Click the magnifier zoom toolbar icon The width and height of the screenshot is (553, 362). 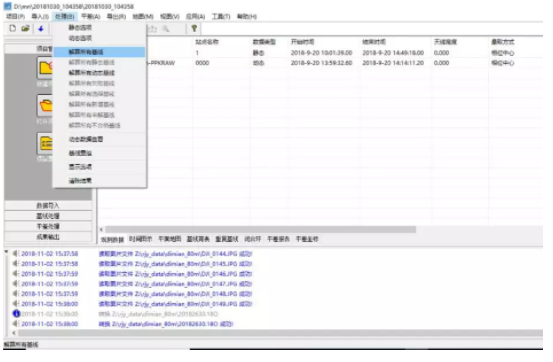pyautogui.click(x=165, y=29)
